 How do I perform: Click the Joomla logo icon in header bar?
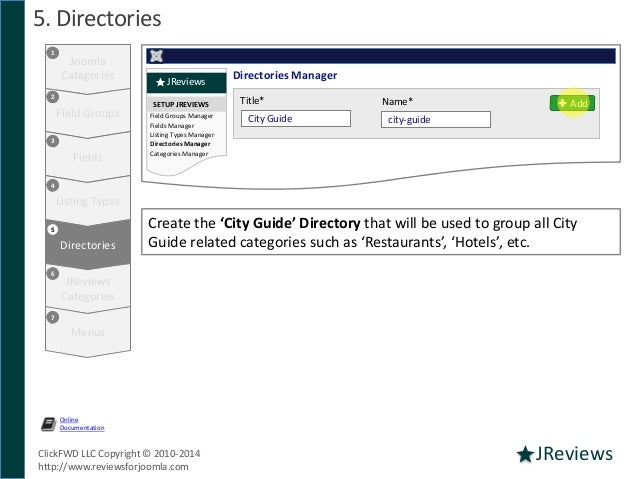click(156, 56)
